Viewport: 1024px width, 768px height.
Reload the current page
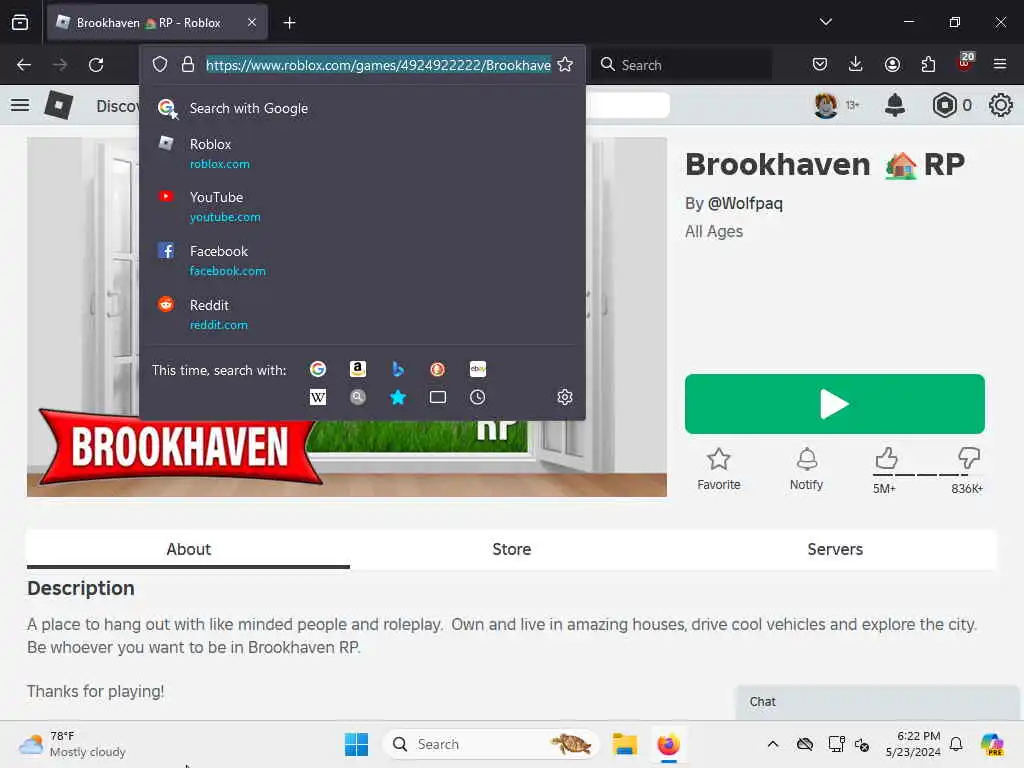point(96,65)
